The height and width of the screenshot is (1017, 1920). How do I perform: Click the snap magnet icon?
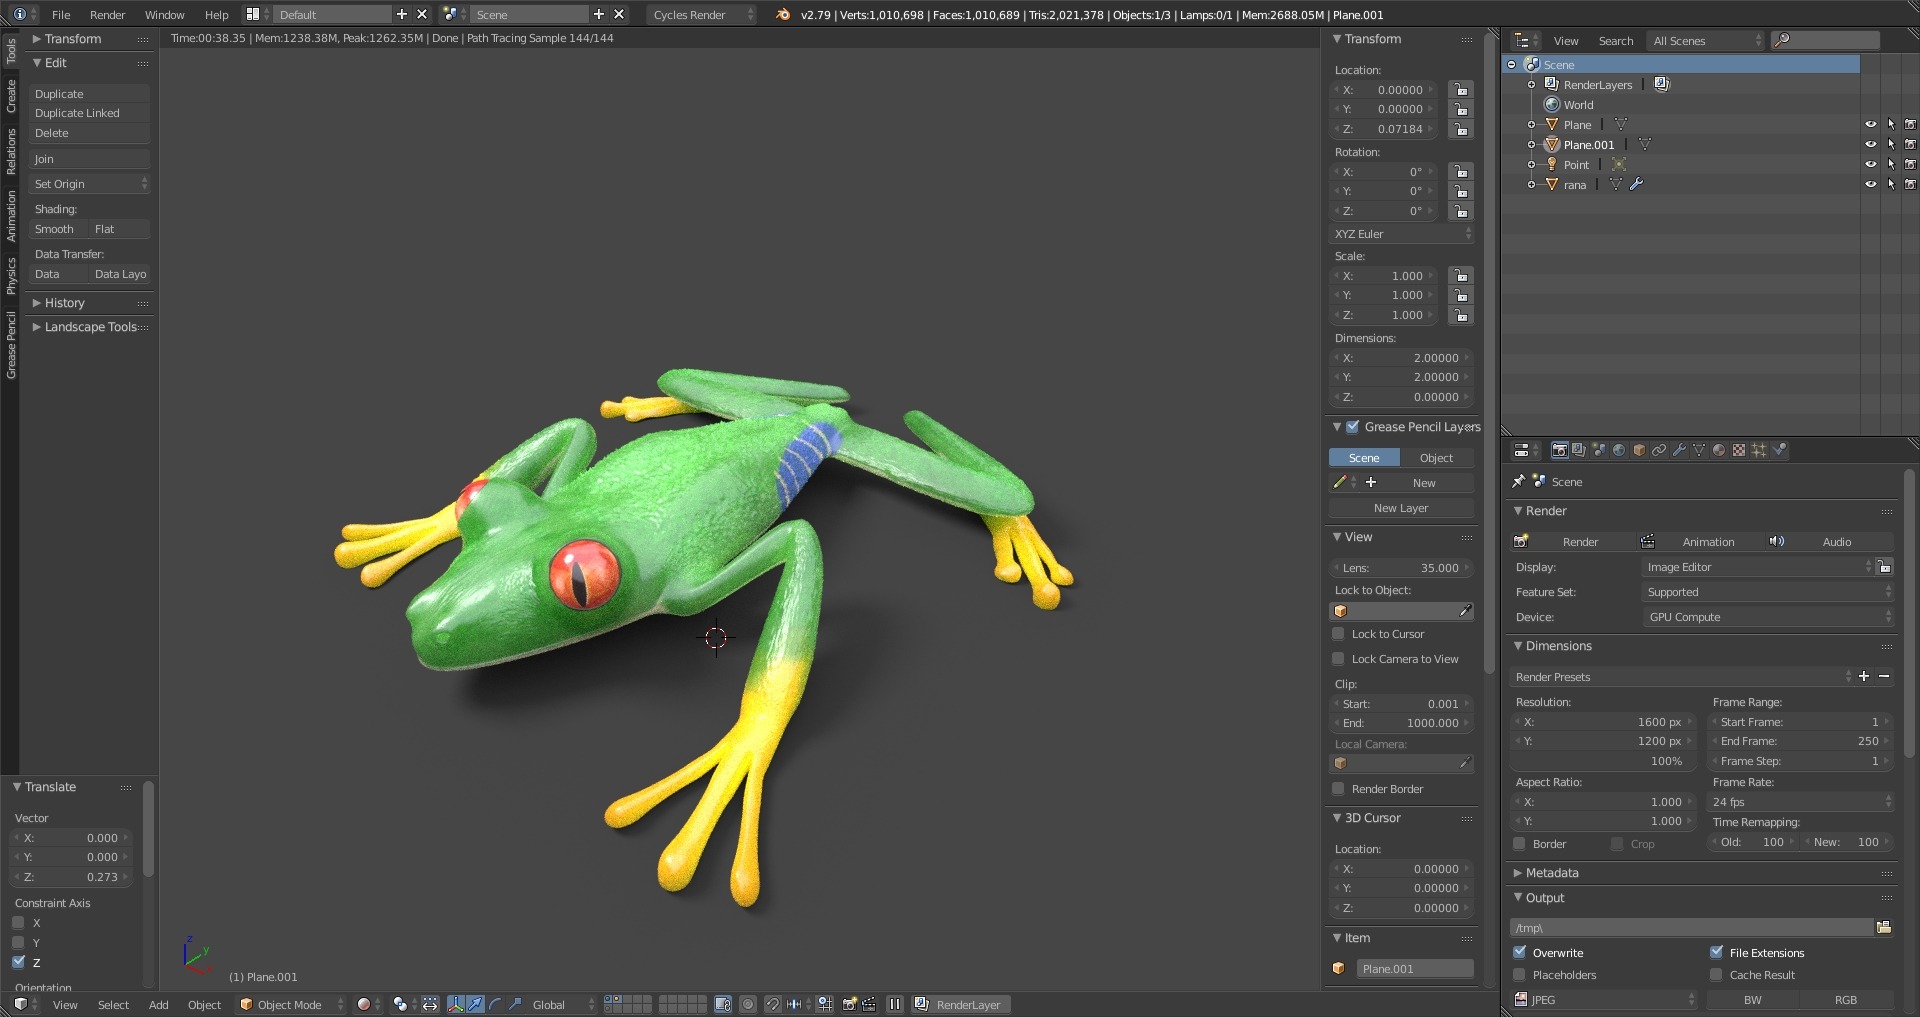(x=773, y=1004)
